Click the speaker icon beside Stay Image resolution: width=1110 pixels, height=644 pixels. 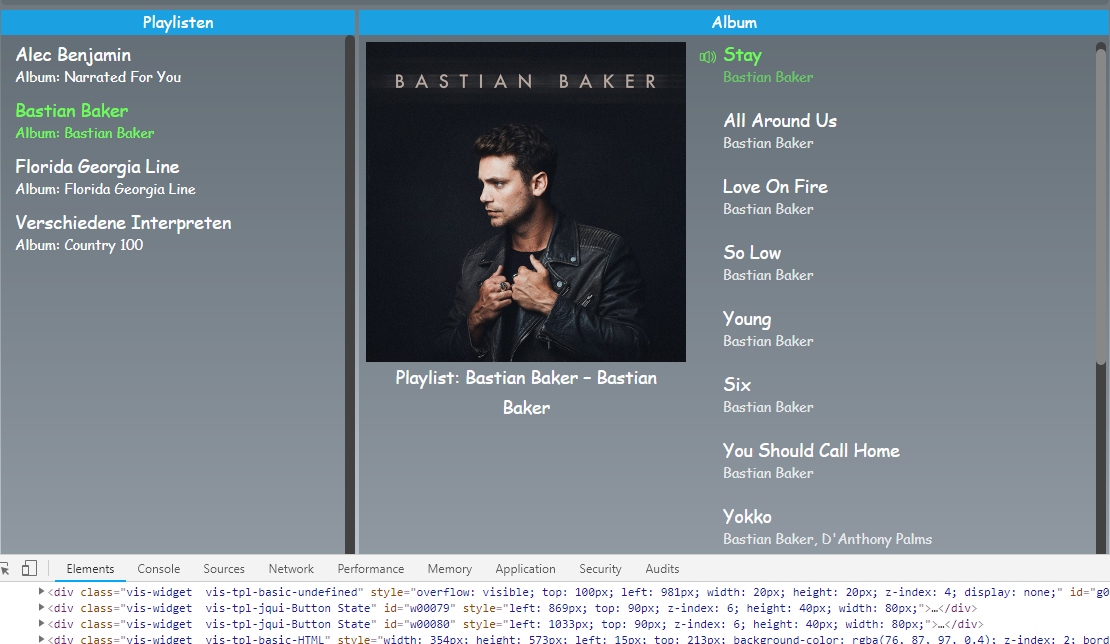click(x=707, y=57)
